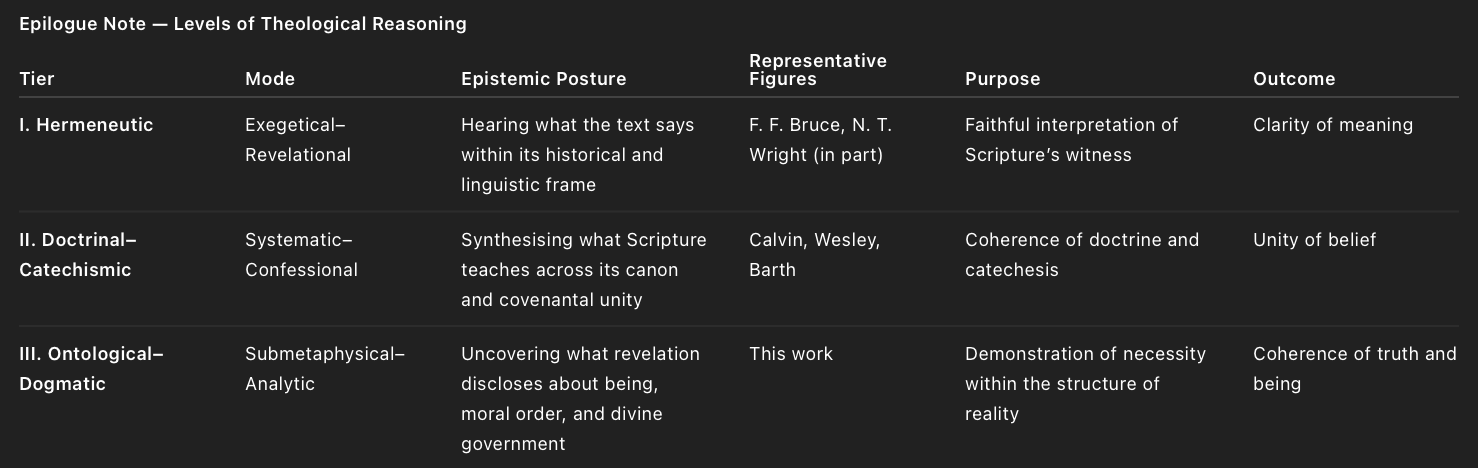Click the "Systematic–Confessional" mode cell
The height and width of the screenshot is (468, 1478).
click(301, 255)
